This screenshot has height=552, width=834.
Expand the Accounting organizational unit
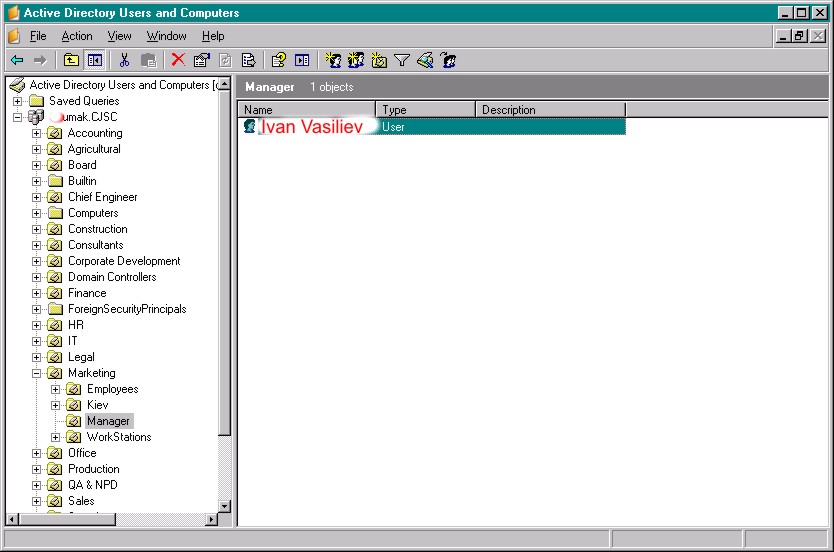click(36, 133)
